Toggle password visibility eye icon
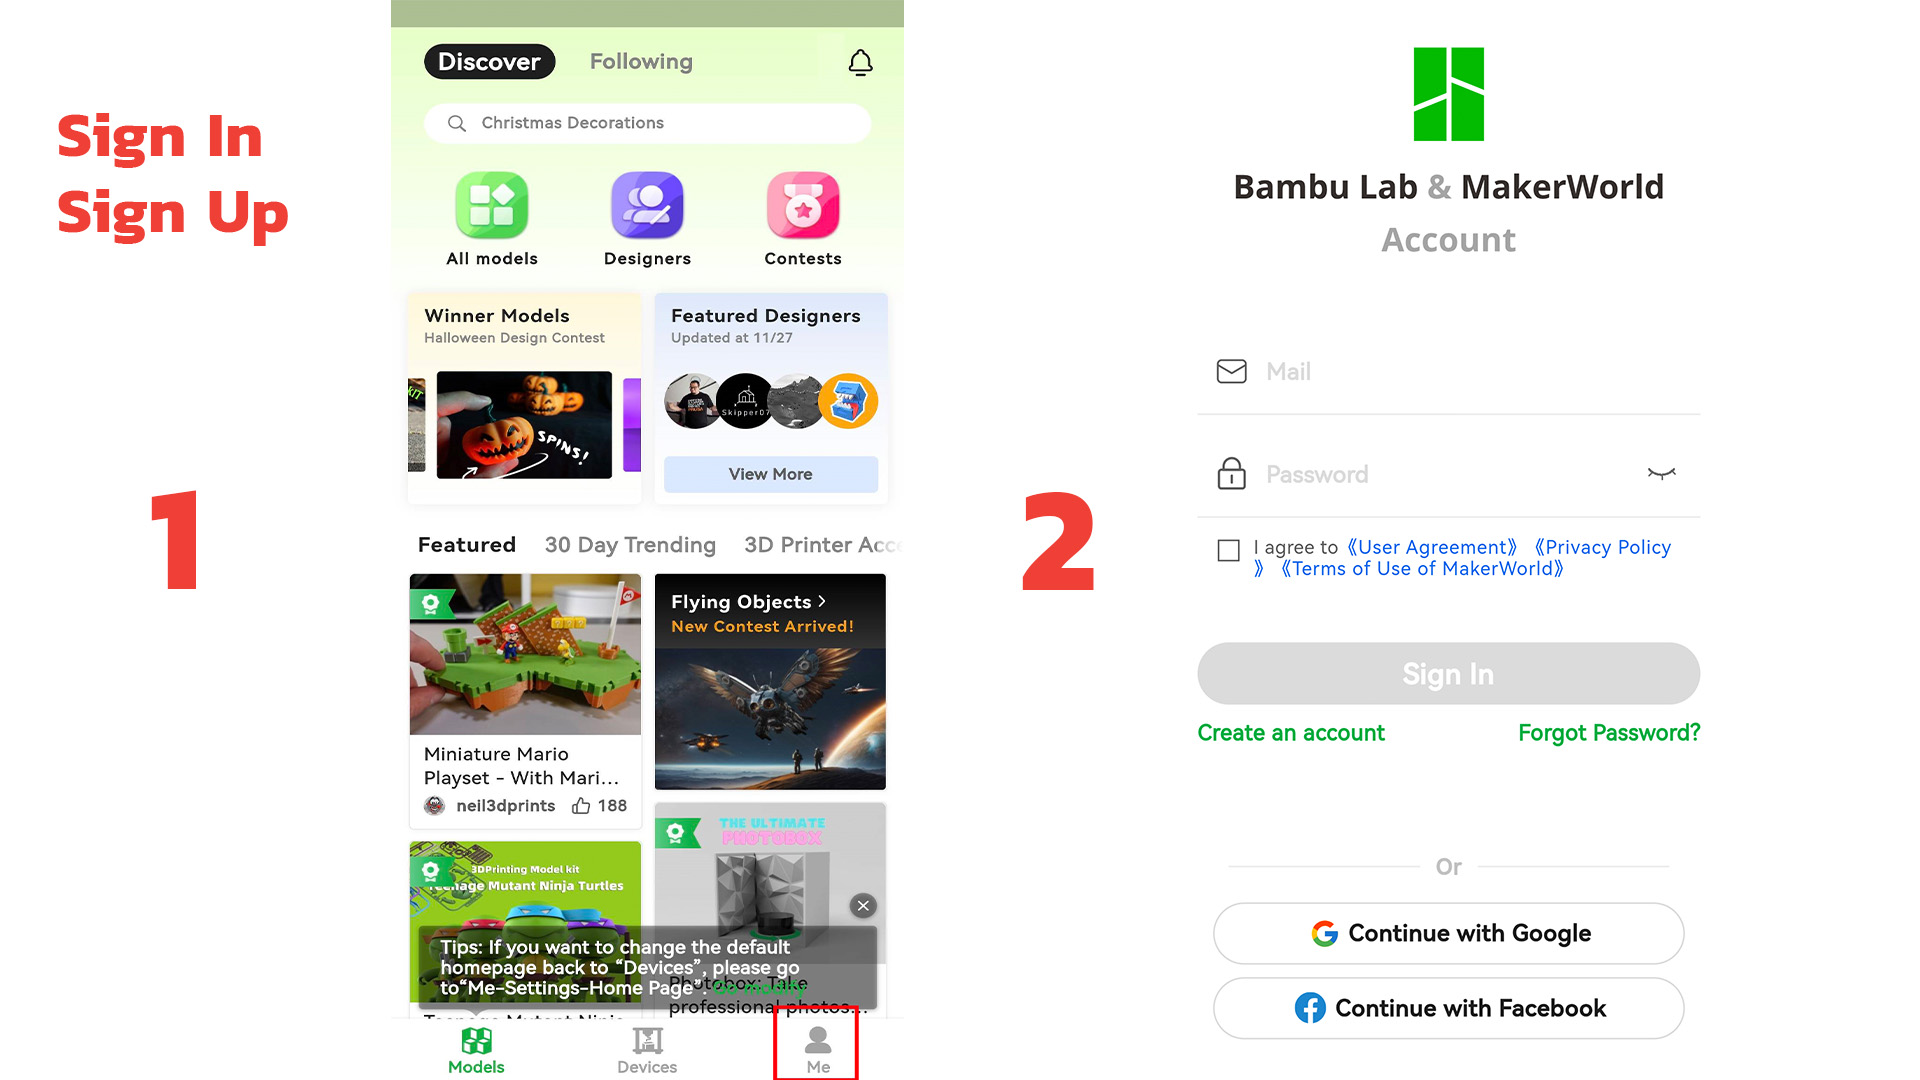Image resolution: width=1920 pixels, height=1080 pixels. point(1661,474)
